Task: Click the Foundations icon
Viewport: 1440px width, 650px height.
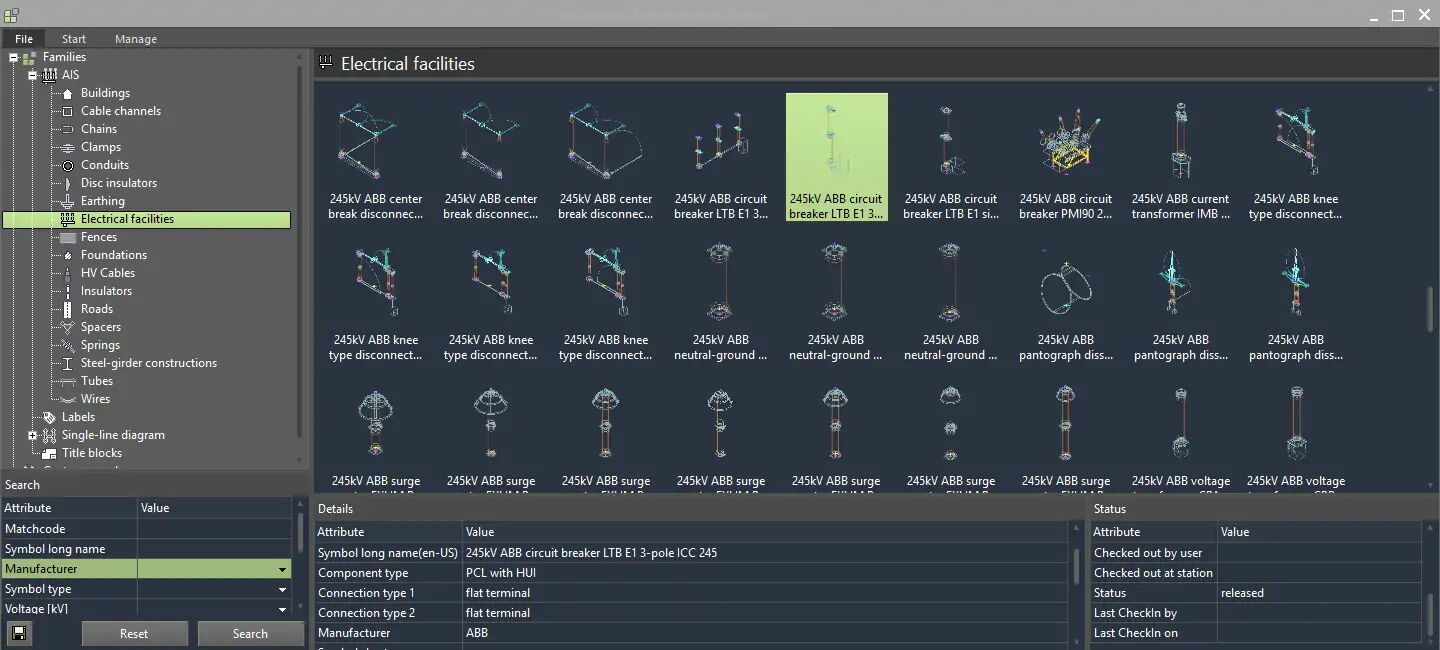Action: coord(68,255)
